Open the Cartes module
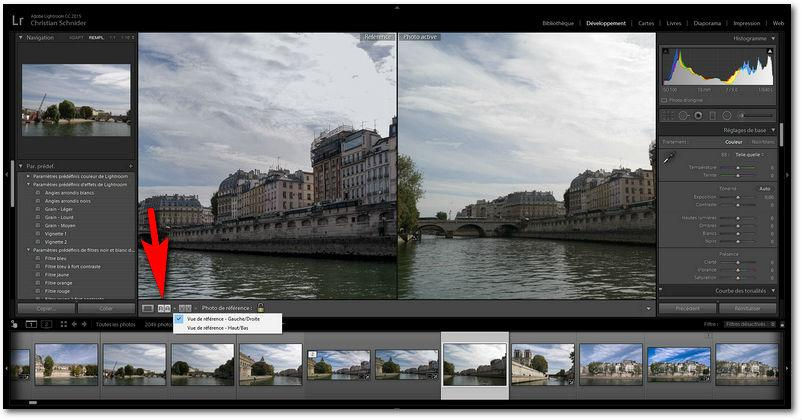Viewport: 802px width, 420px height. [x=646, y=24]
